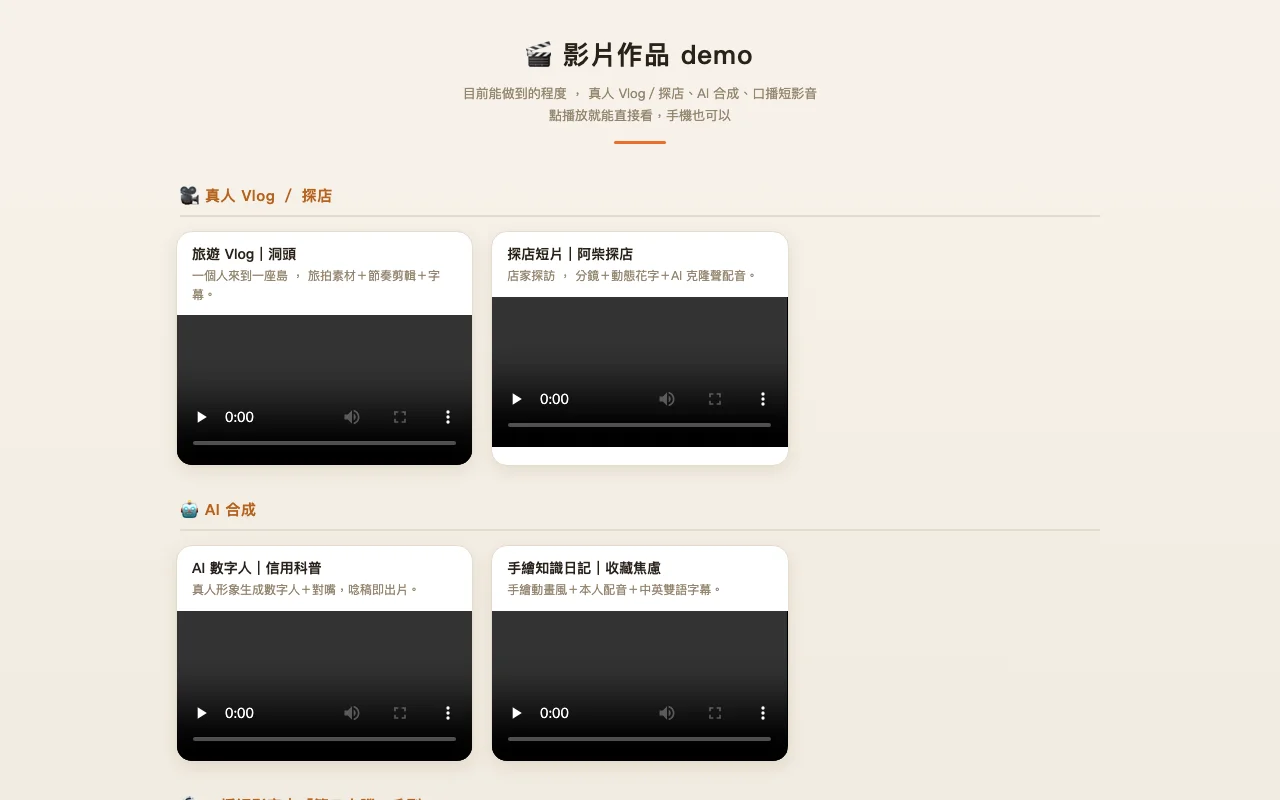
Task: Enter fullscreen on 探店短片｜阿柴探店 video
Action: tap(715, 399)
